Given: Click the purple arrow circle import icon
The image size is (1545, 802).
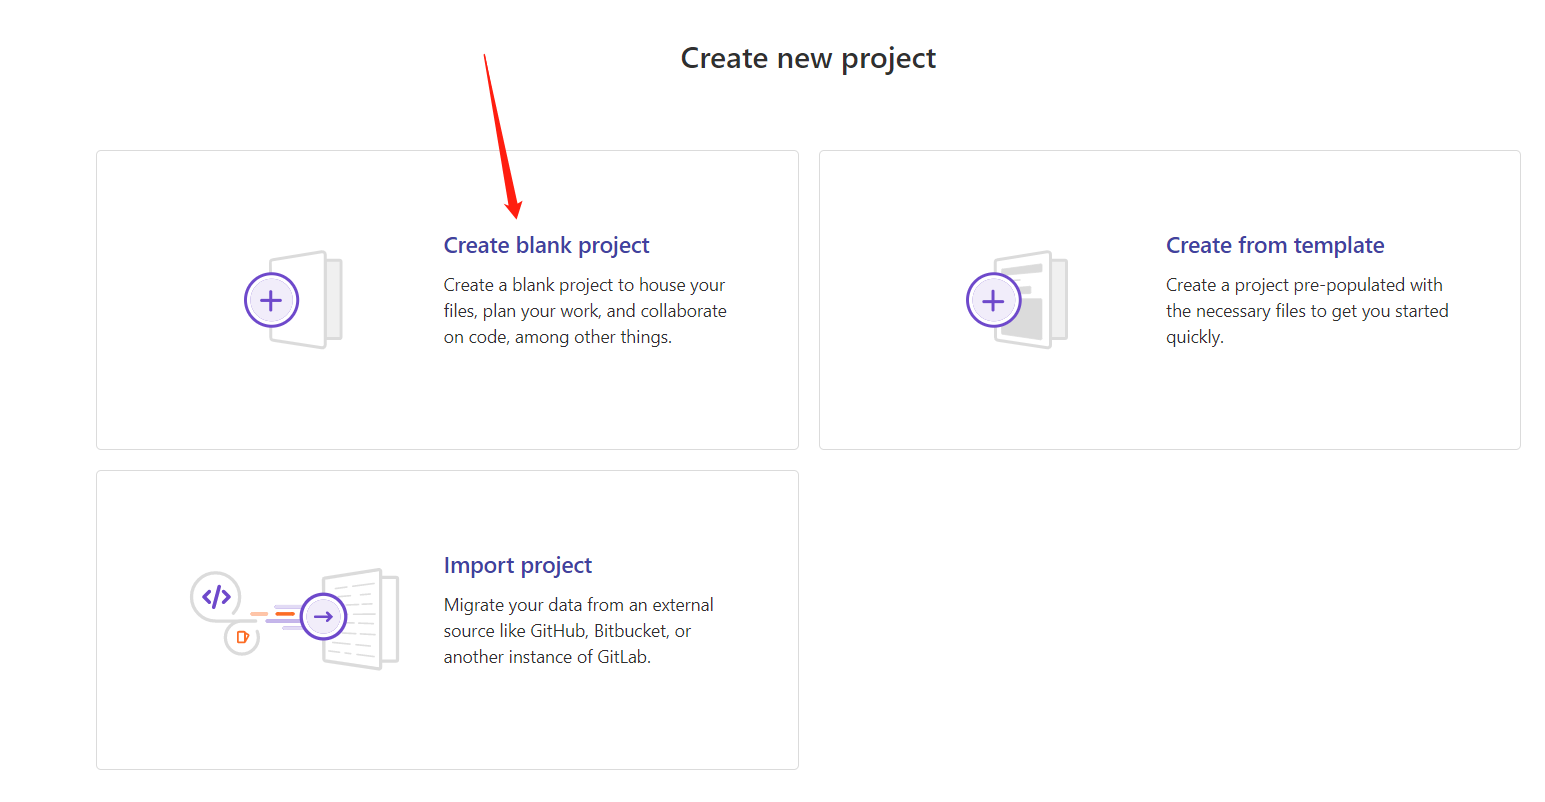Looking at the screenshot, I should coord(323,617).
